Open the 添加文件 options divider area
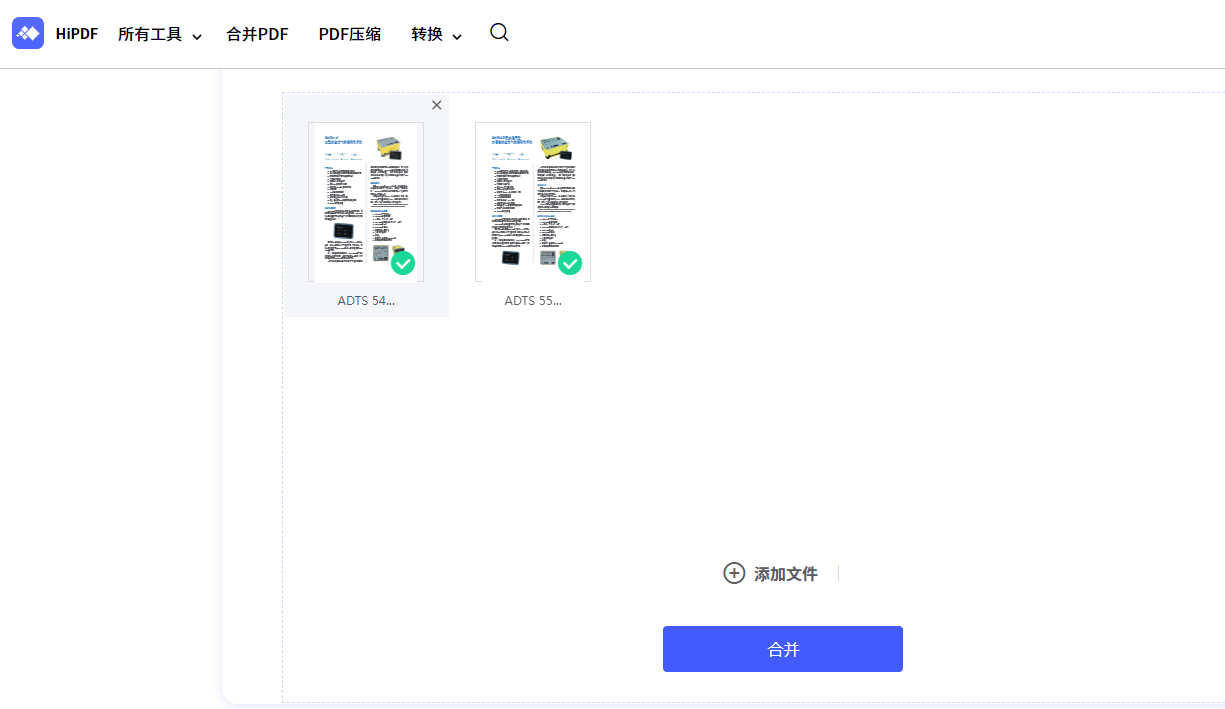This screenshot has height=709, width=1225. click(838, 573)
